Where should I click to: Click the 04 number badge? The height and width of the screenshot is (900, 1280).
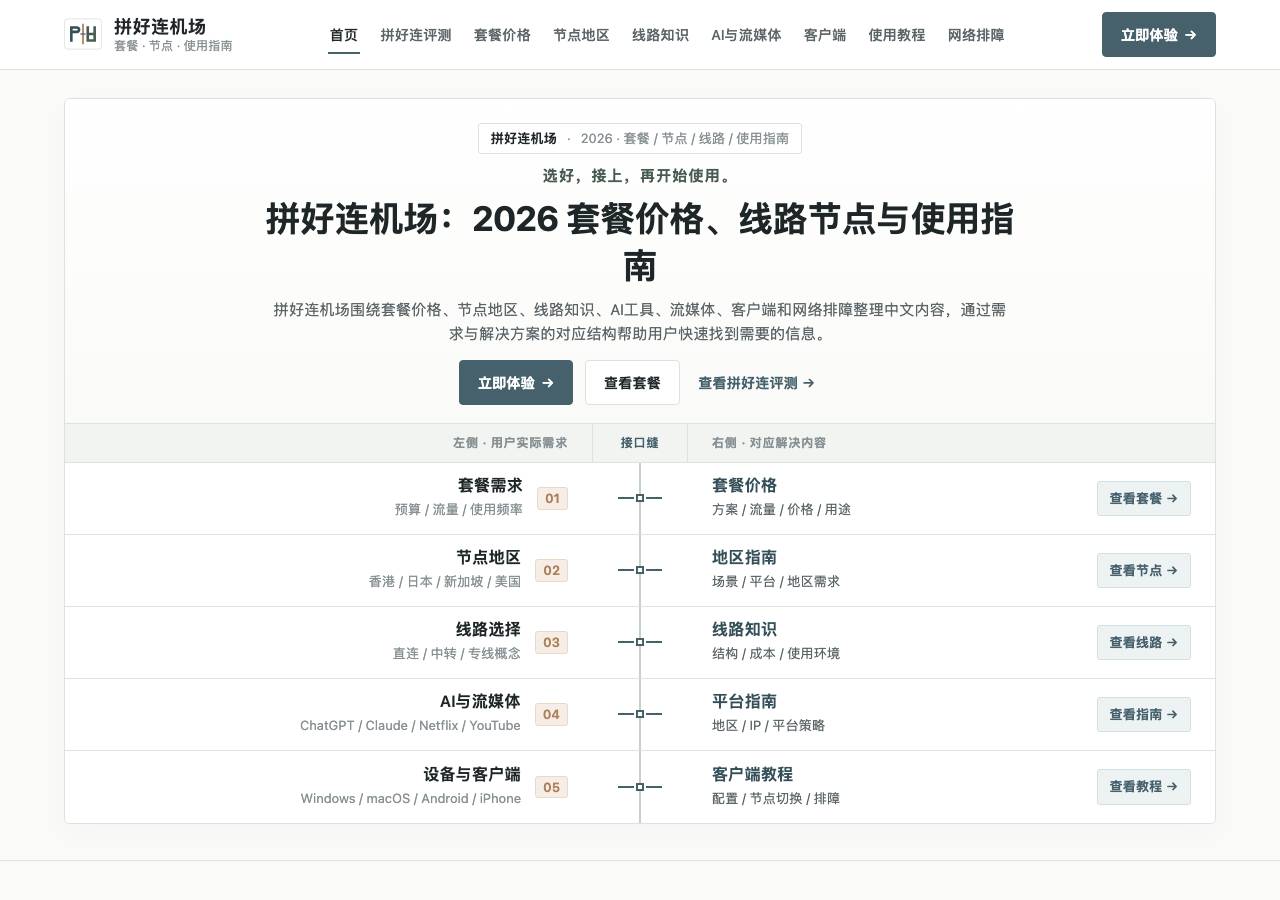coord(551,714)
